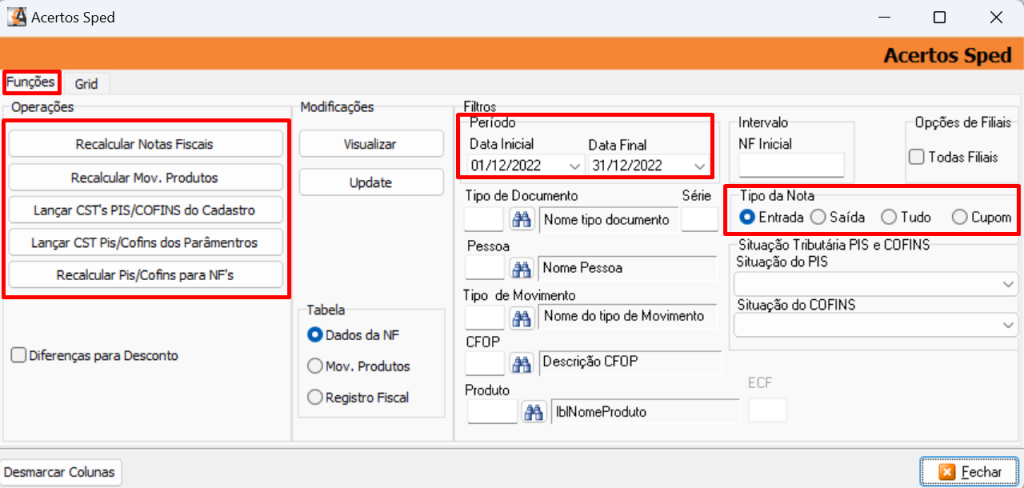
Task: Focus the Série input field
Action: pos(699,220)
